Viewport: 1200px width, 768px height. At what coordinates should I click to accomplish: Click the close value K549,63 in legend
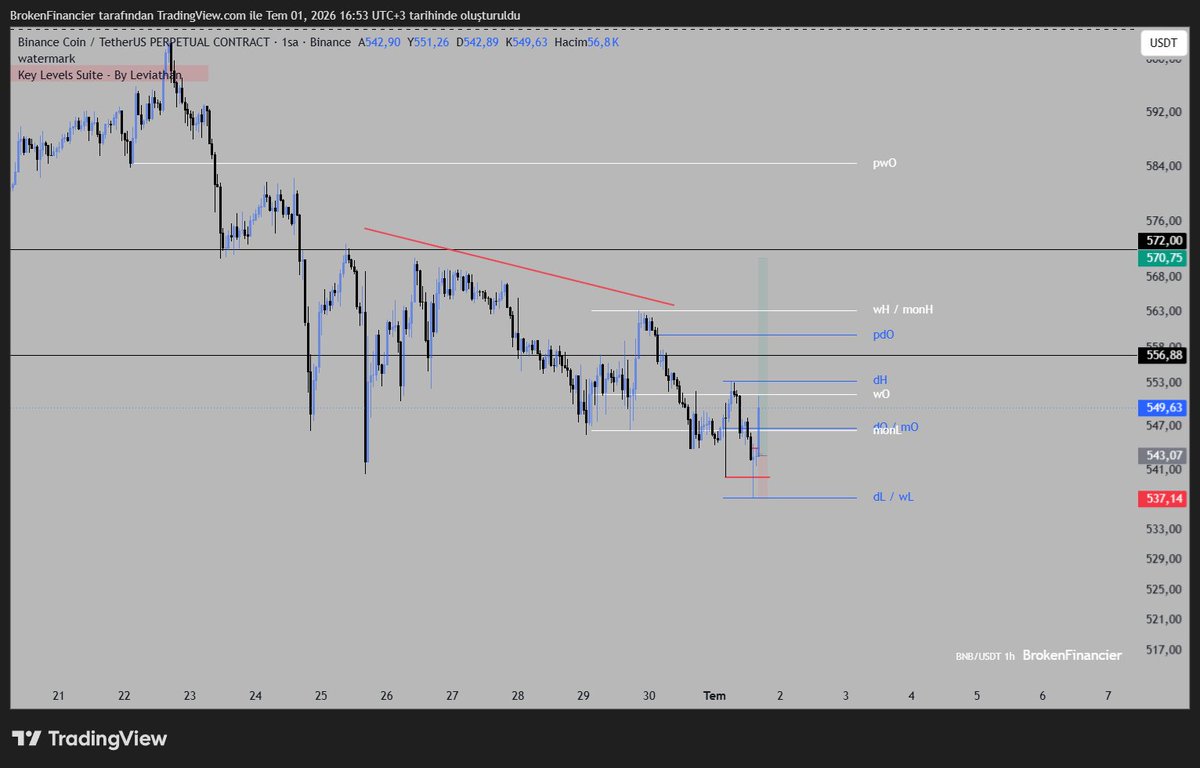(527, 42)
